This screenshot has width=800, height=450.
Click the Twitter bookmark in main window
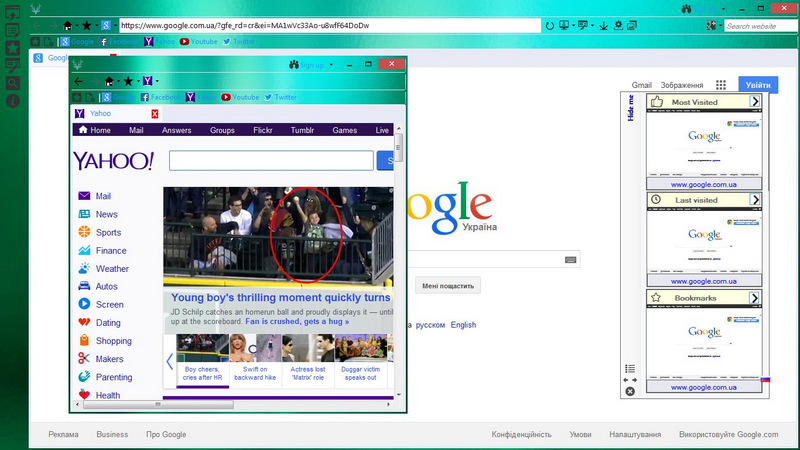pyautogui.click(x=239, y=42)
